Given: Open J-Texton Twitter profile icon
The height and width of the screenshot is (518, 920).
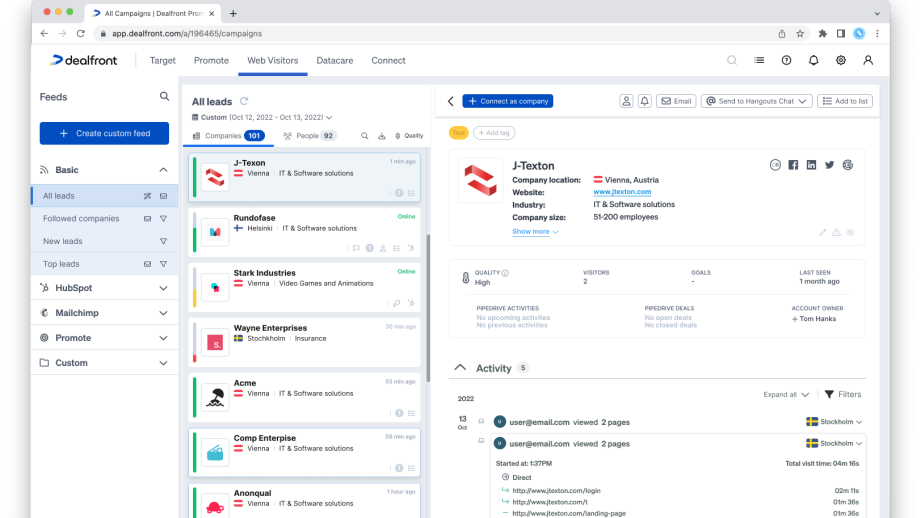Looking at the screenshot, I should tap(829, 165).
